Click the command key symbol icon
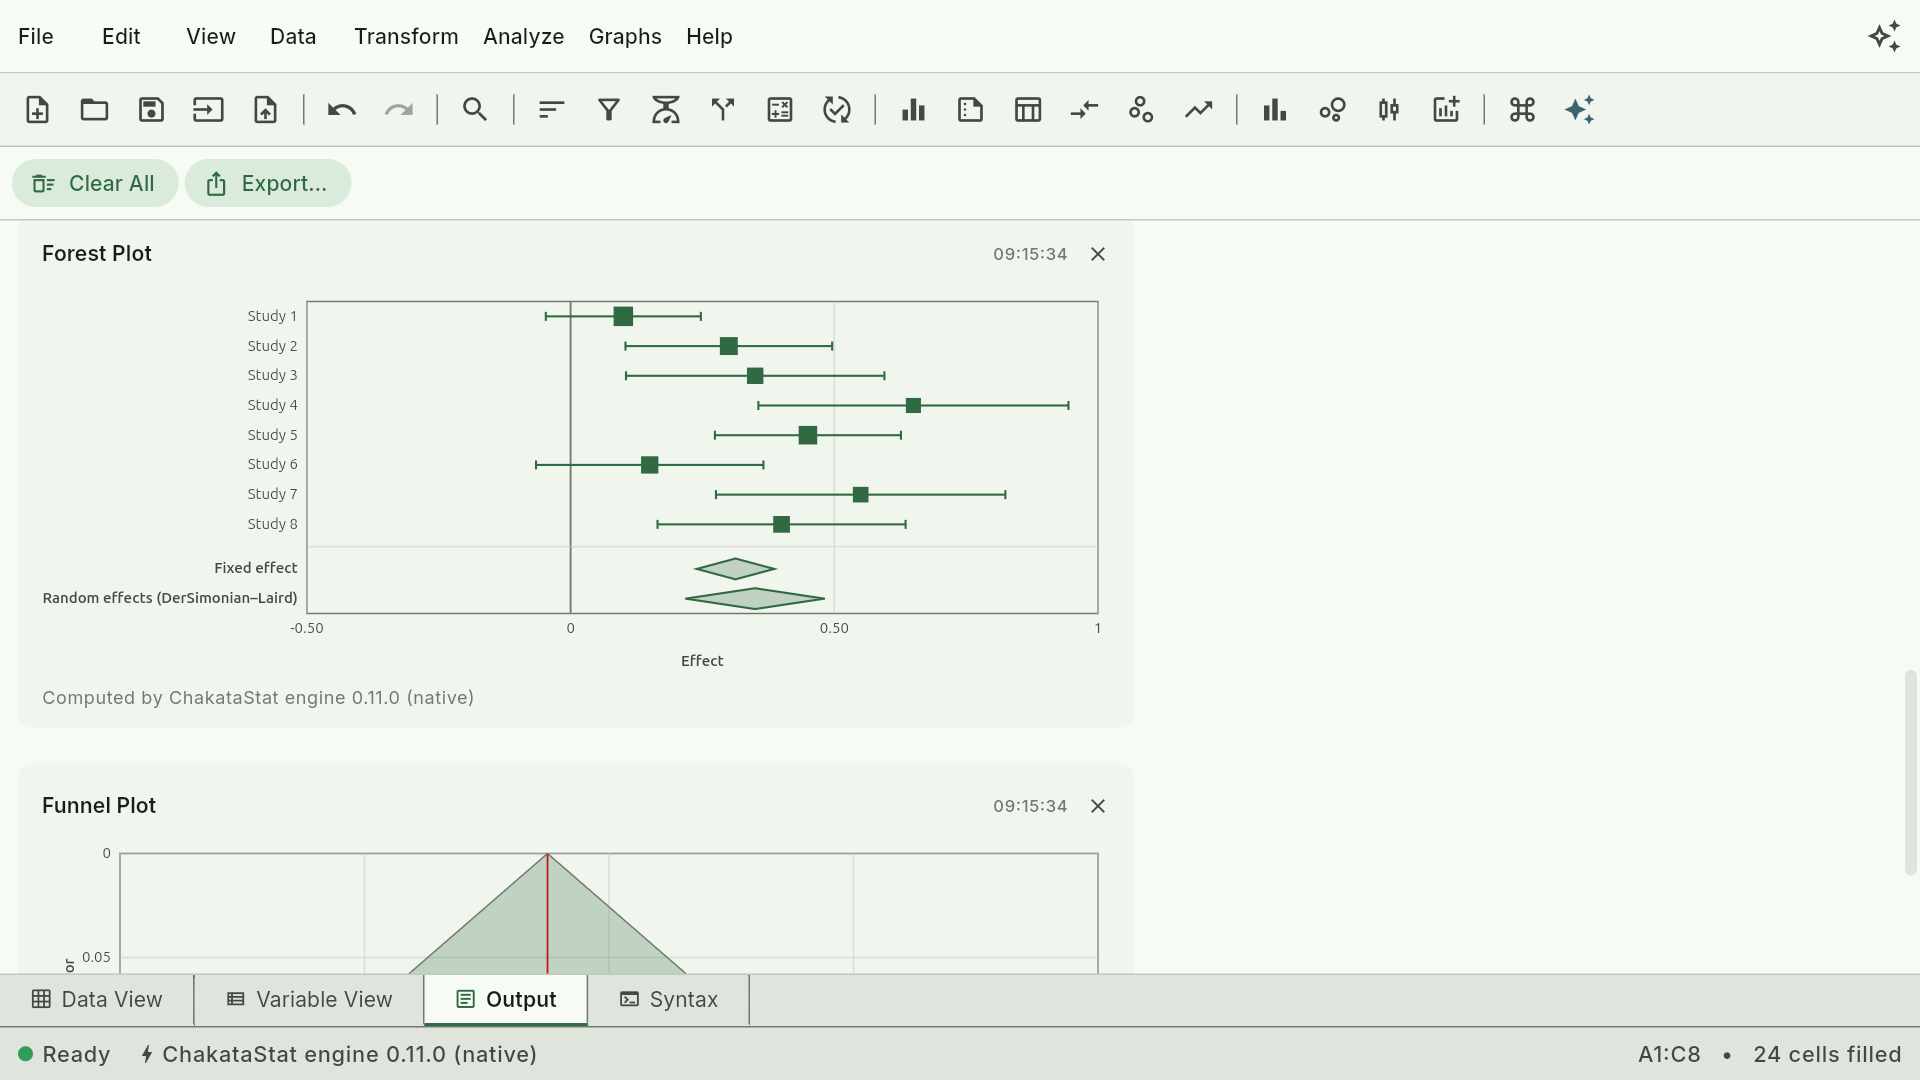The image size is (1920, 1080). tap(1522, 110)
